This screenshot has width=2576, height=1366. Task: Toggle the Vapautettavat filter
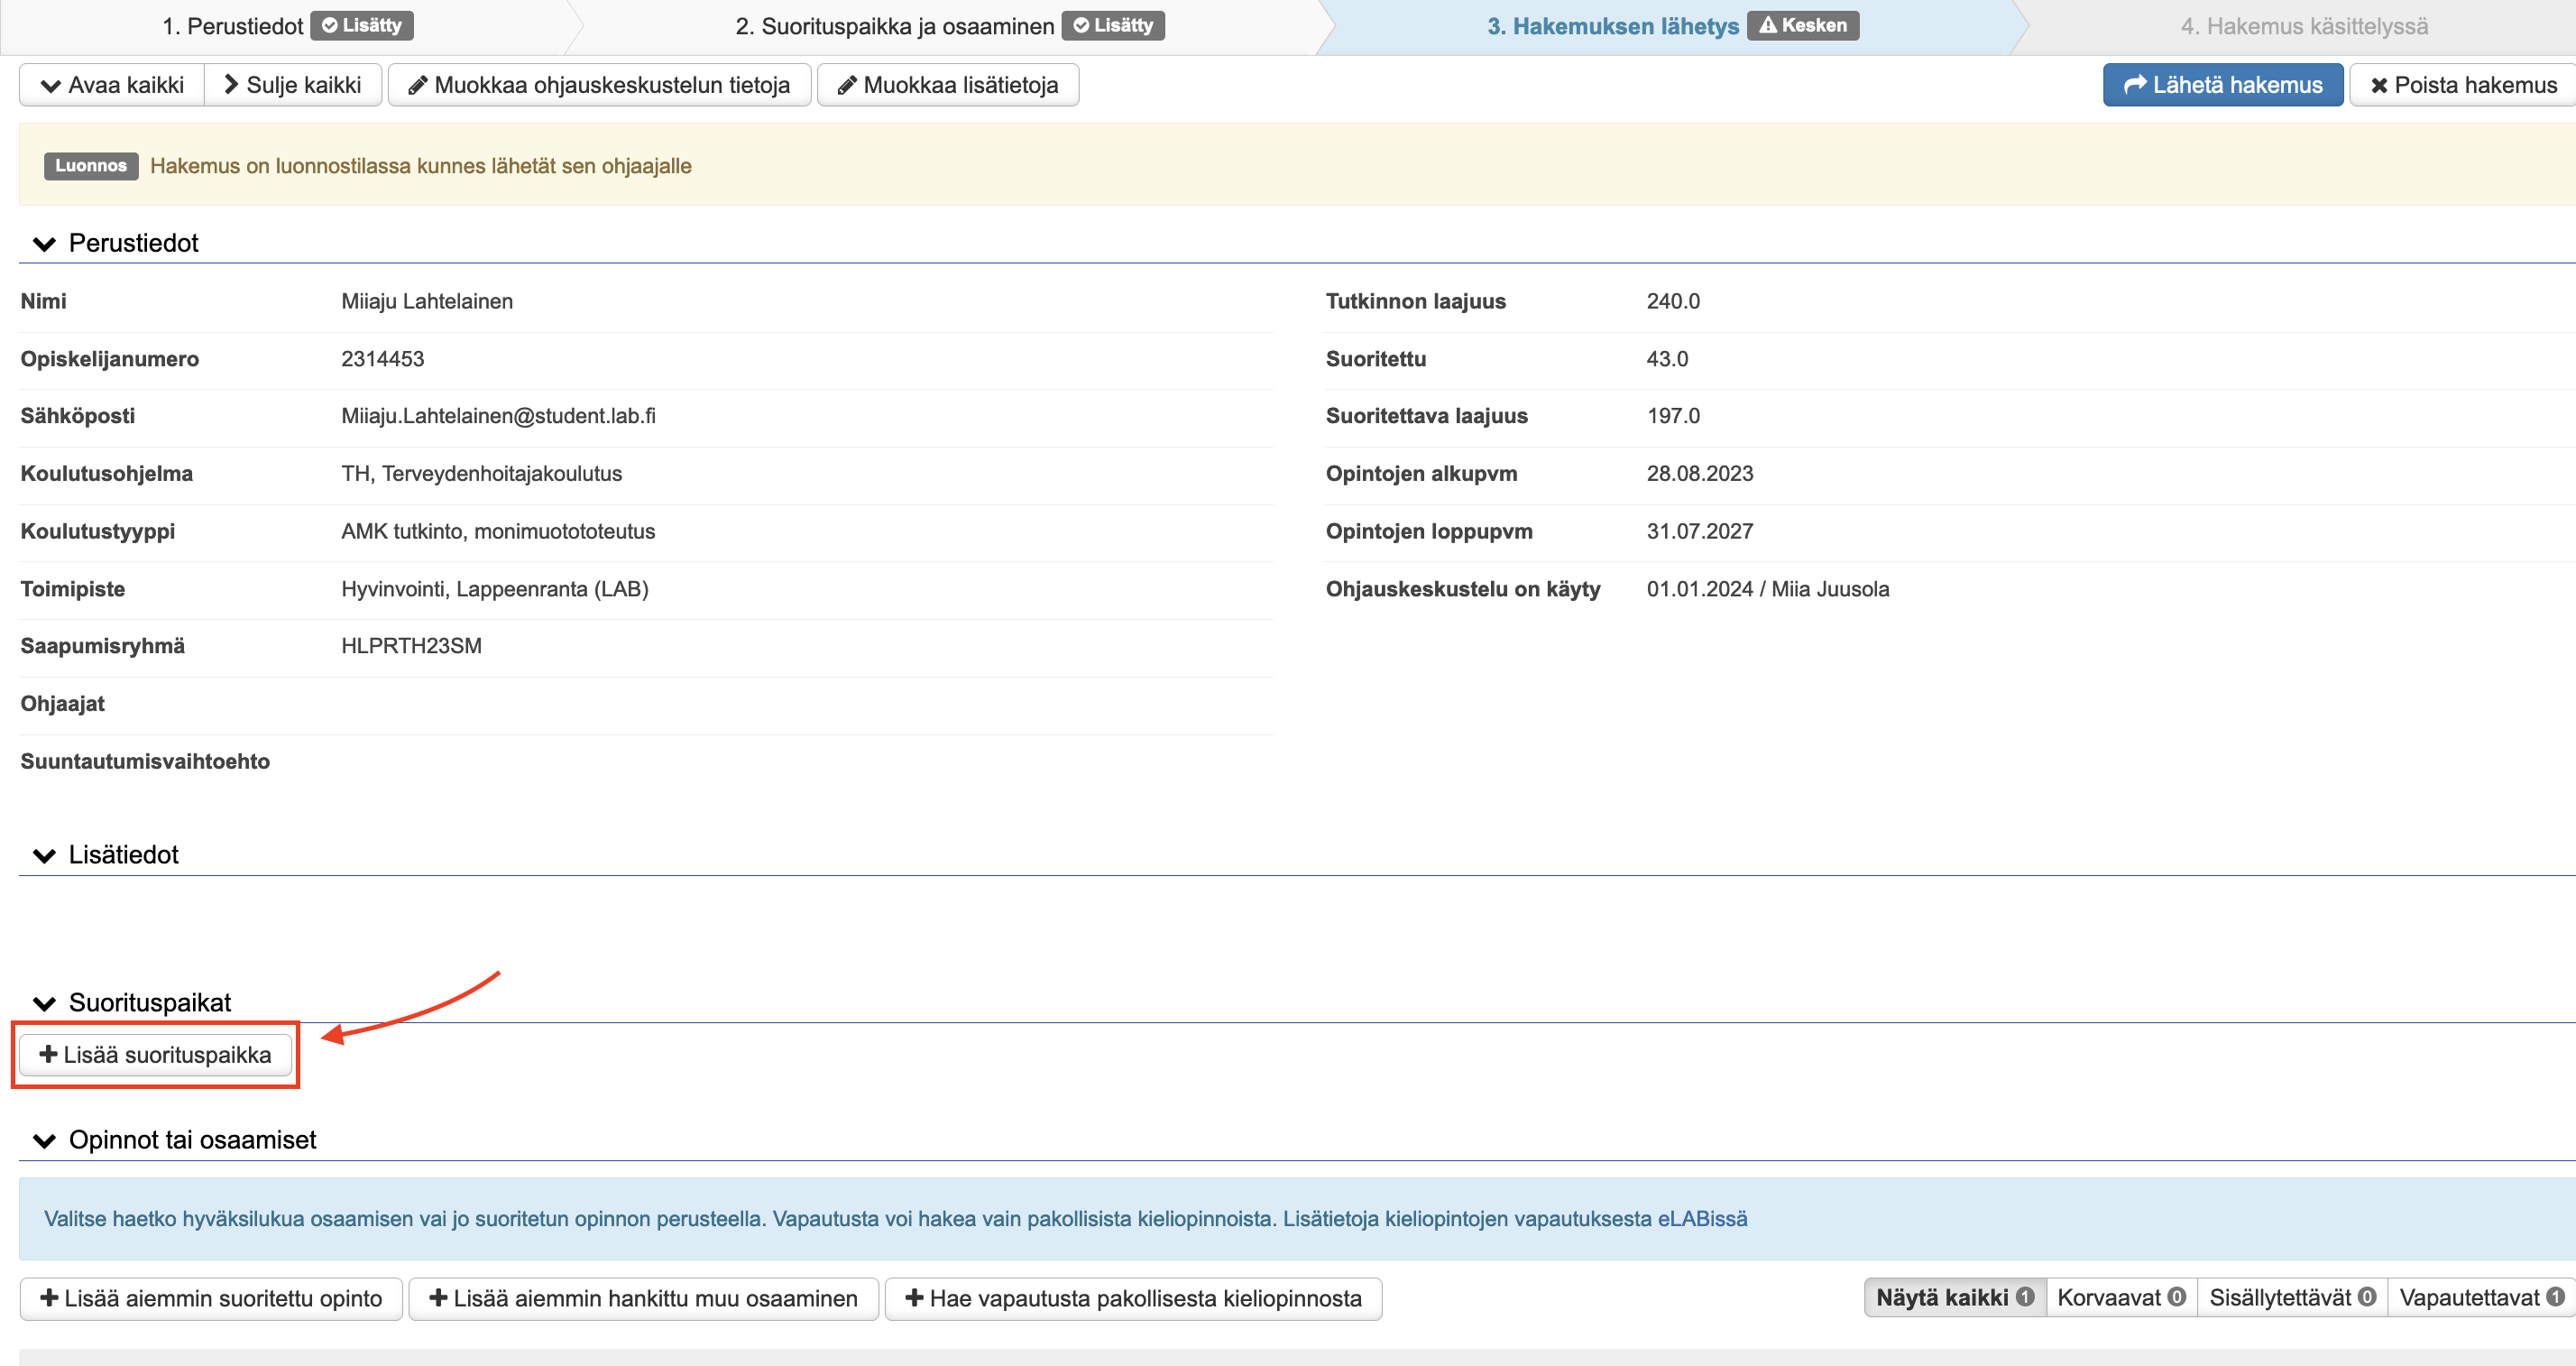click(2480, 1298)
